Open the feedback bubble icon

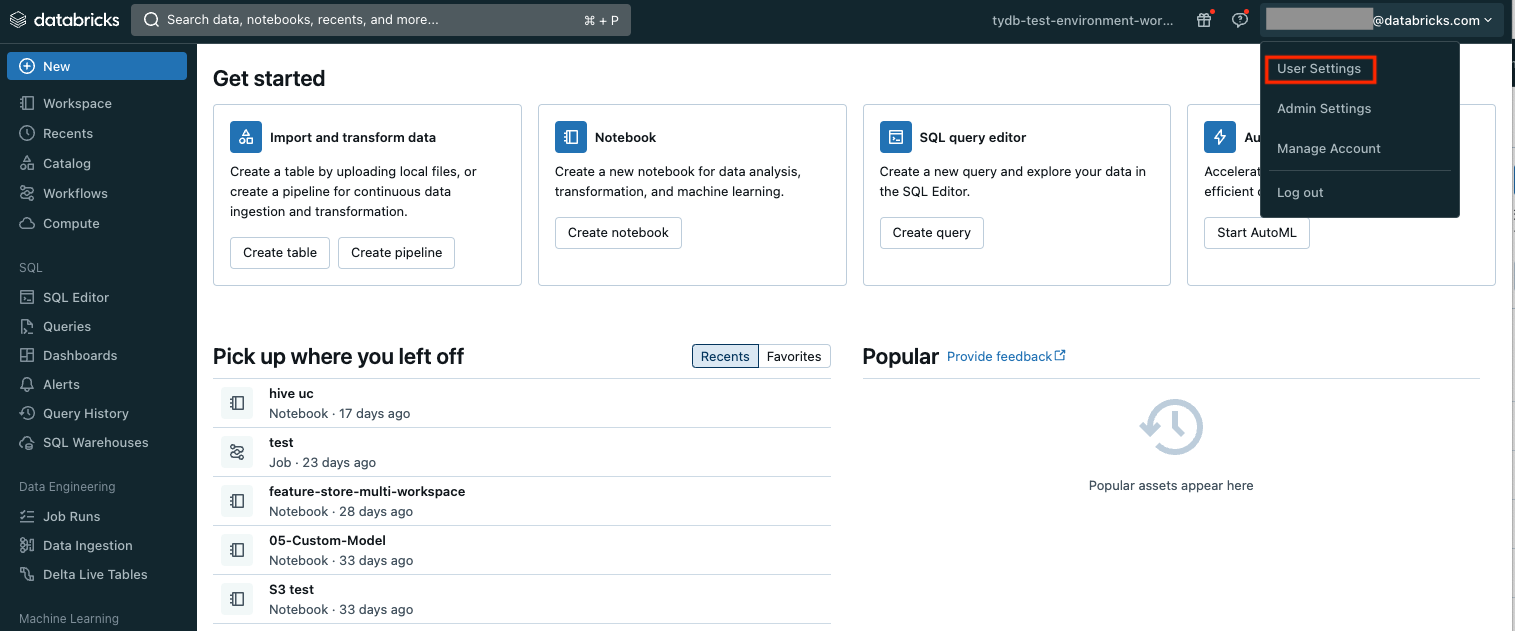(1239, 19)
